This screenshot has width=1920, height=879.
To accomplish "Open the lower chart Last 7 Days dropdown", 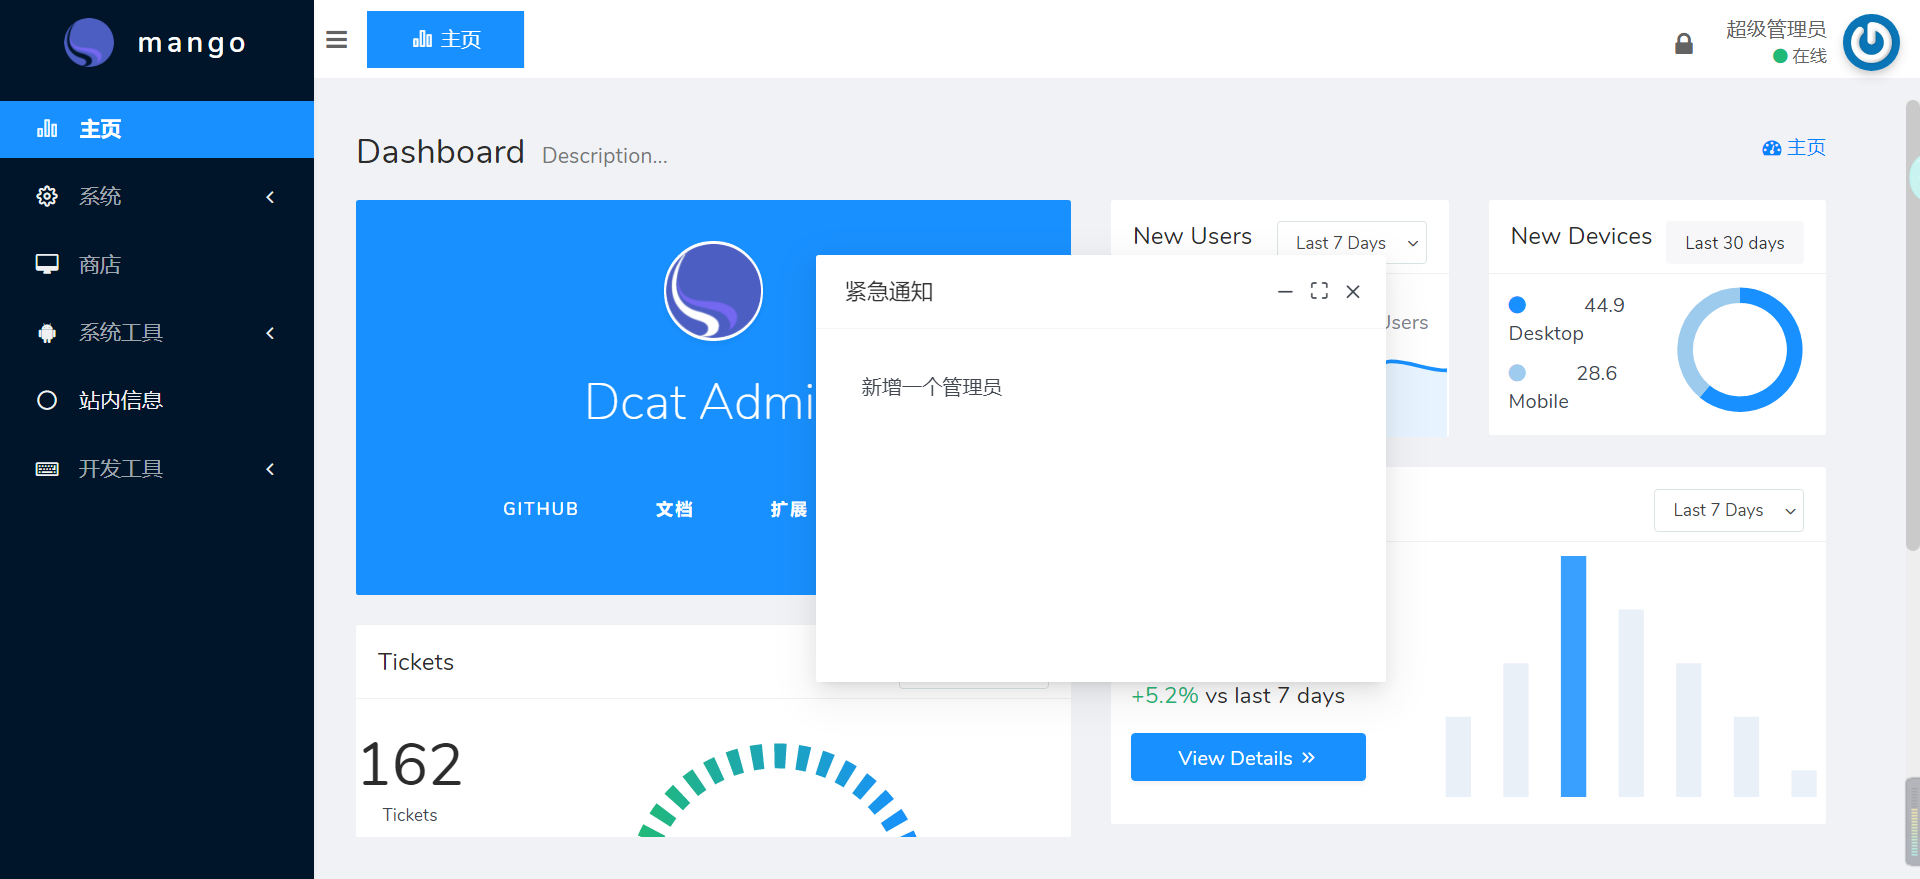I will pos(1729,510).
